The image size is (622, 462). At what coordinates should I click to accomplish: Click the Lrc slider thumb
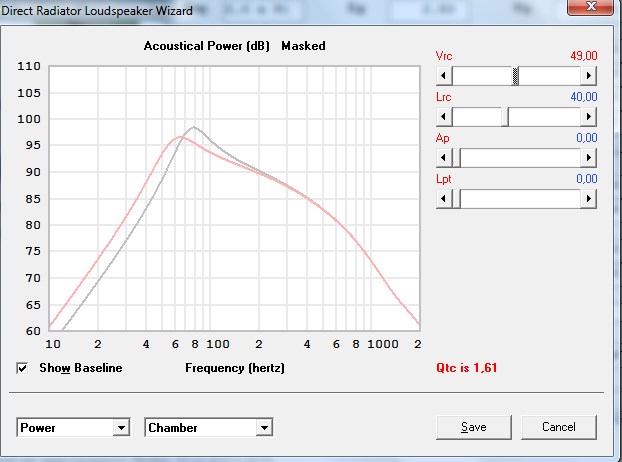[505, 117]
